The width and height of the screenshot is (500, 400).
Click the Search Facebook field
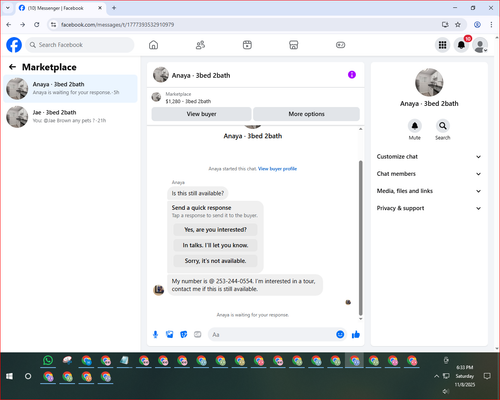pos(80,45)
